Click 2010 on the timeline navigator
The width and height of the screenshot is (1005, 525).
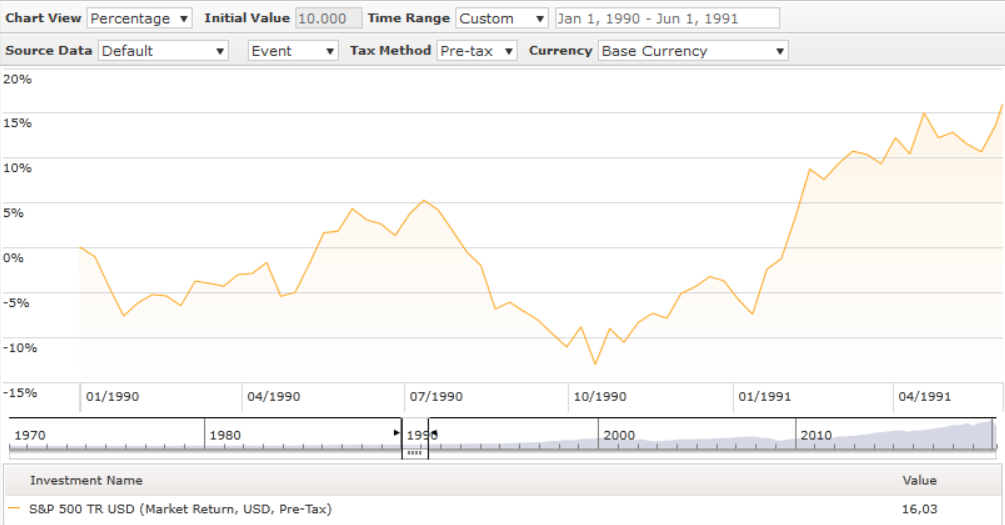815,435
